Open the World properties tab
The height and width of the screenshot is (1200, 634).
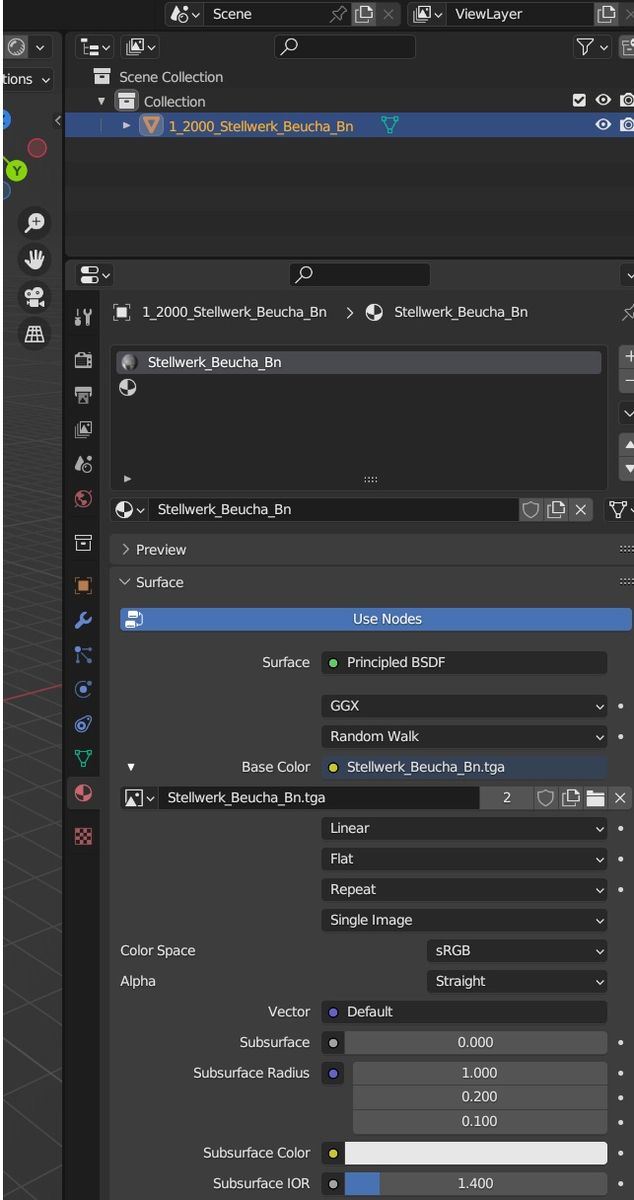click(x=84, y=499)
